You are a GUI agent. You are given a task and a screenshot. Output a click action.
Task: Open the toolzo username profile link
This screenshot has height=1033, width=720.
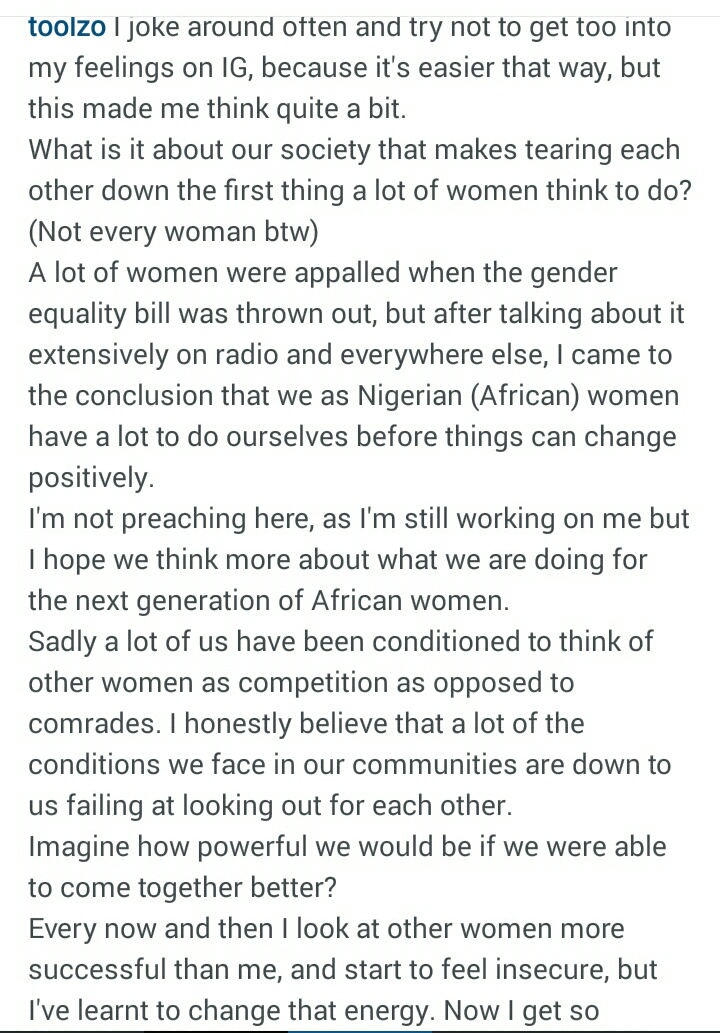[x=66, y=27]
